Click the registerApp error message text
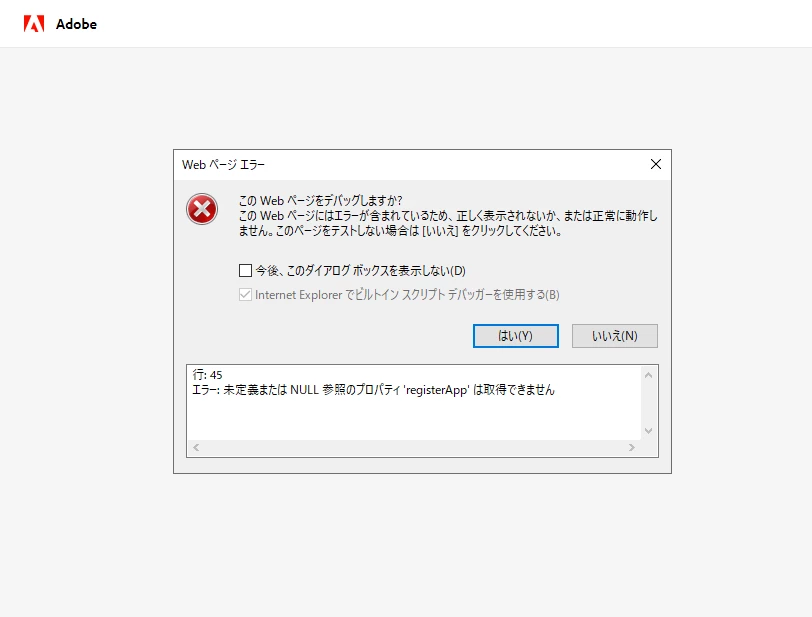The height and width of the screenshot is (617, 812). click(x=373, y=390)
